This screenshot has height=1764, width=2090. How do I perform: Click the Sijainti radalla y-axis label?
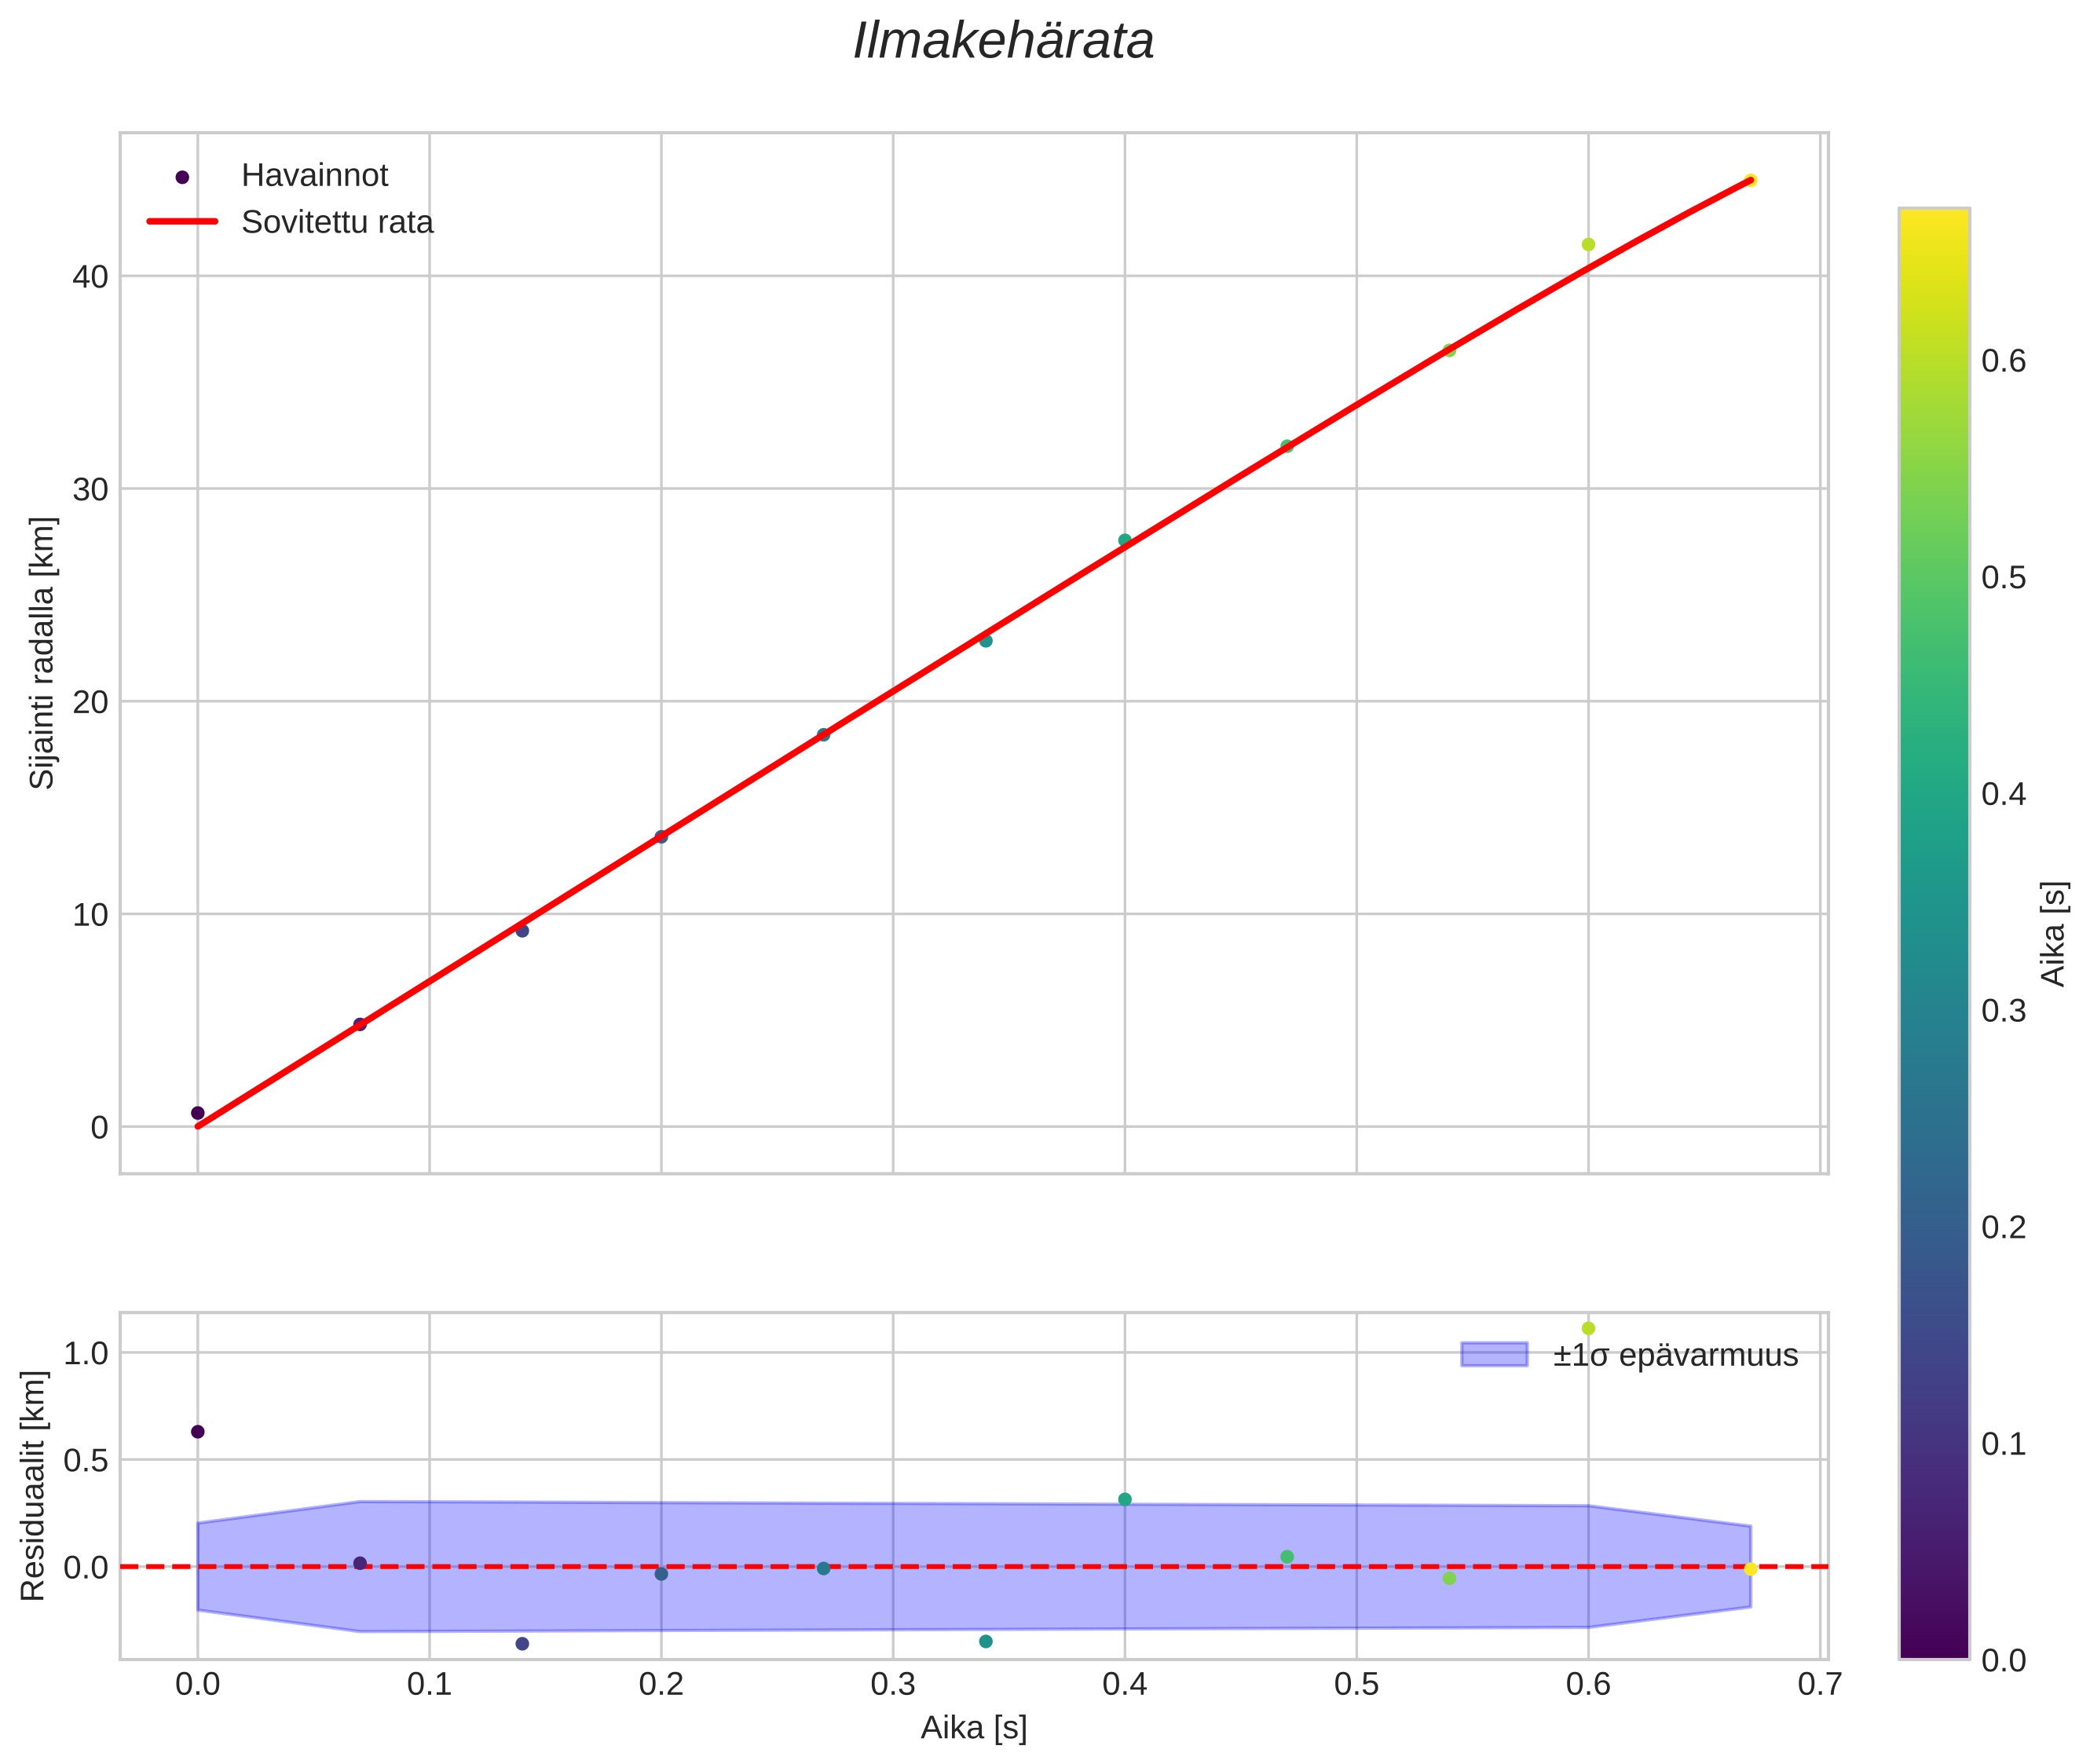tap(42, 653)
